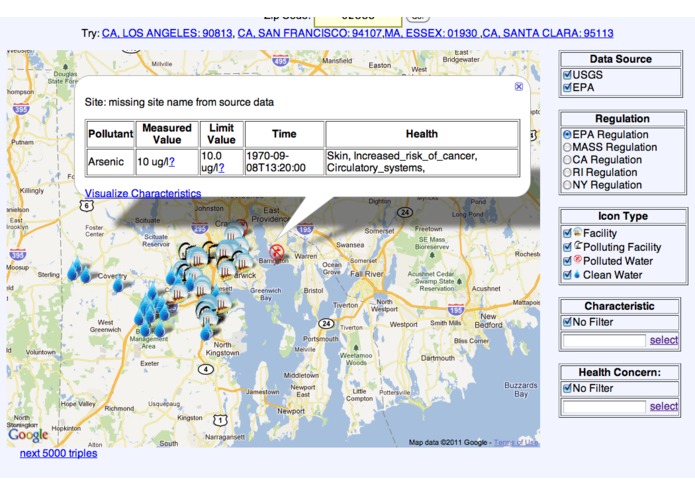The height and width of the screenshot is (494, 695).
Task: Click the Fall River map label
Action: coord(366,274)
